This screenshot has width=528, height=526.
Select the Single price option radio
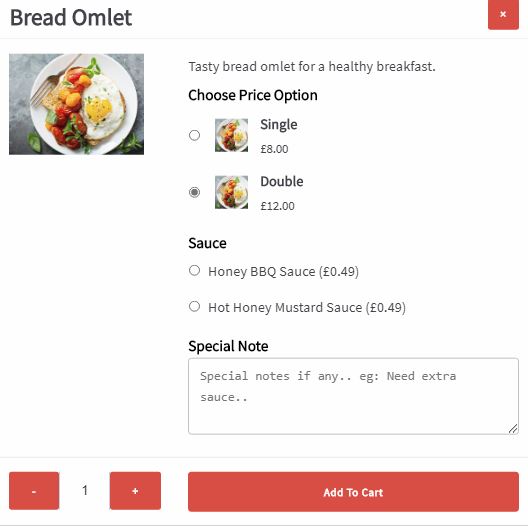[x=194, y=135]
